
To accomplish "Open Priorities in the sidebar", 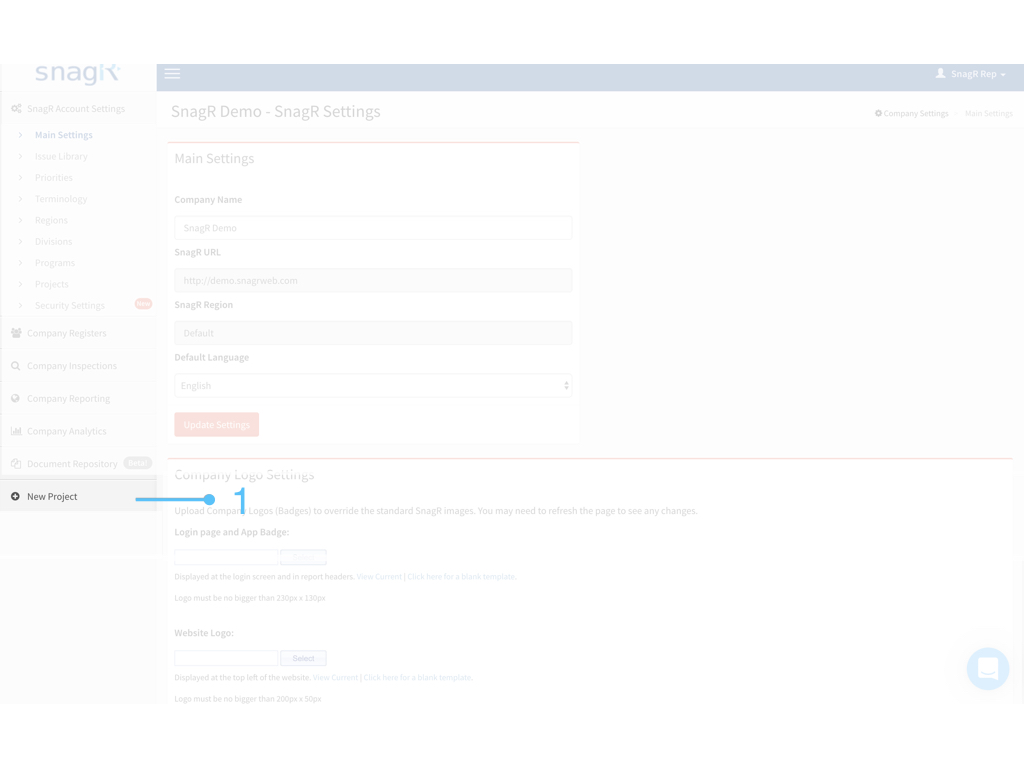I will pos(54,178).
